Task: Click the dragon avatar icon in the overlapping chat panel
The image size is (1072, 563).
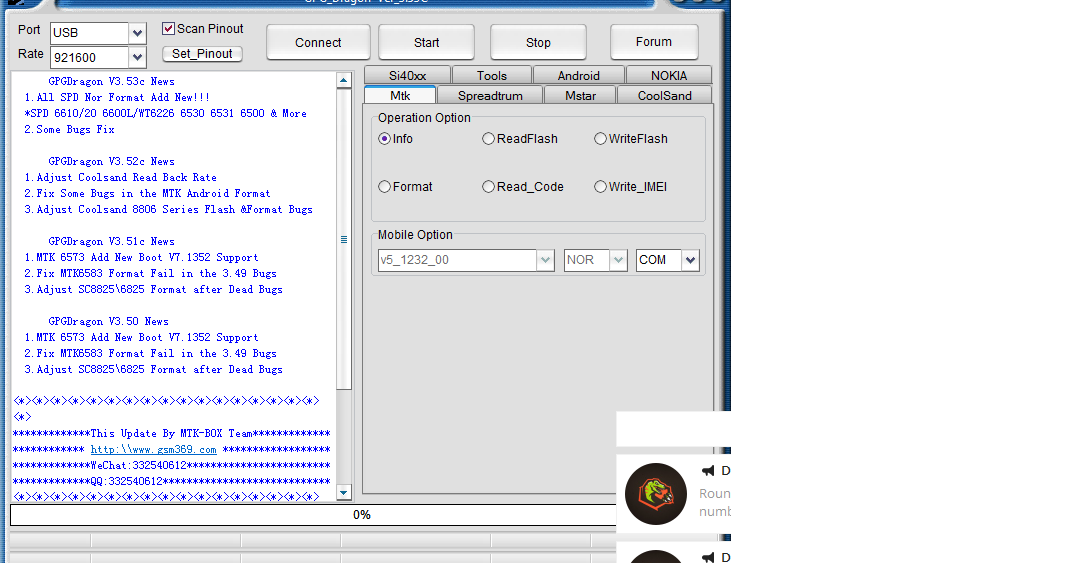Action: (656, 494)
